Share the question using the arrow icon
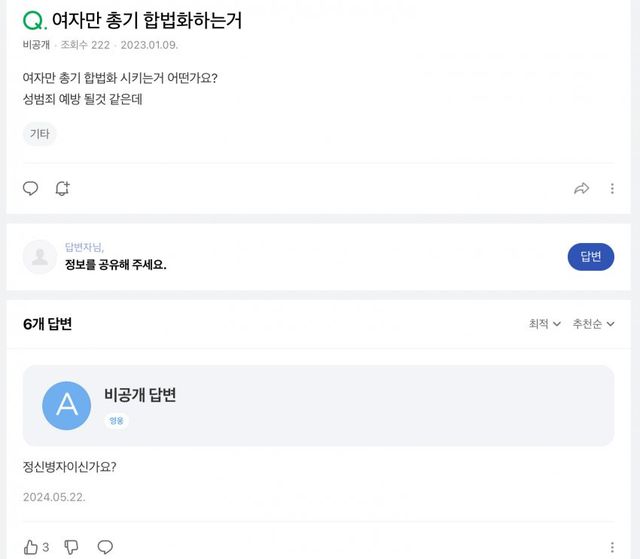Screen dimensions: 640x559 581,188
